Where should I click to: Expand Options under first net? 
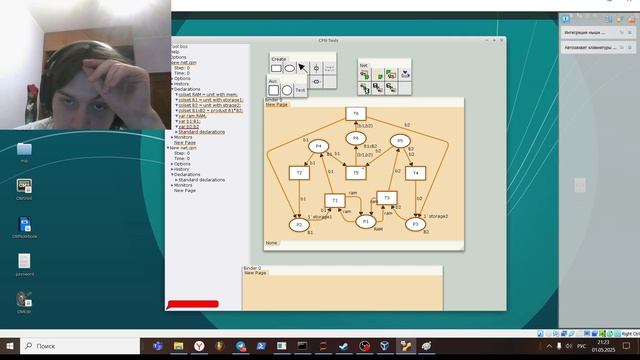pyautogui.click(x=172, y=78)
